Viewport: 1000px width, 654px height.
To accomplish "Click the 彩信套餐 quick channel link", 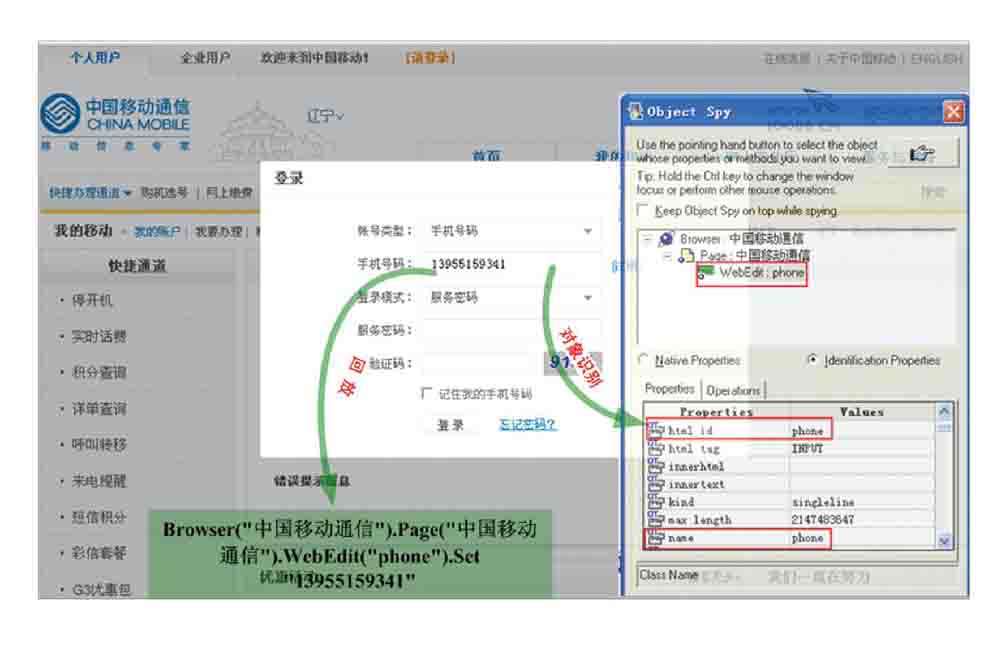I will click(99, 553).
